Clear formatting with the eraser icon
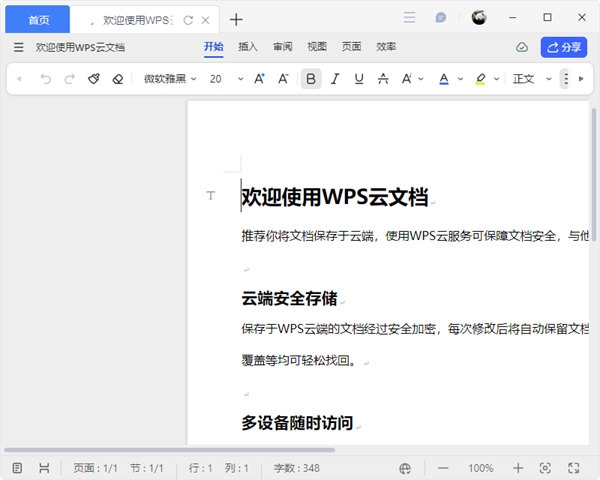The width and height of the screenshot is (600, 480). [x=118, y=79]
